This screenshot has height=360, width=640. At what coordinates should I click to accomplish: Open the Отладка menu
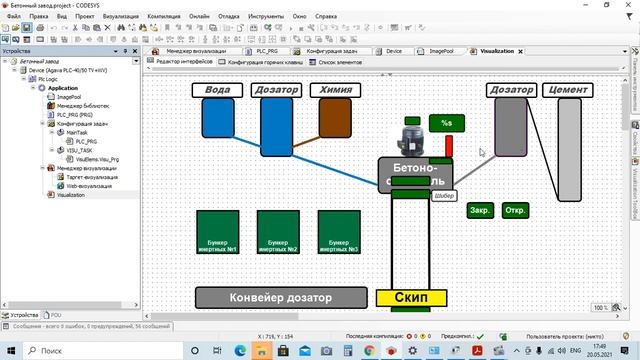coord(229,16)
